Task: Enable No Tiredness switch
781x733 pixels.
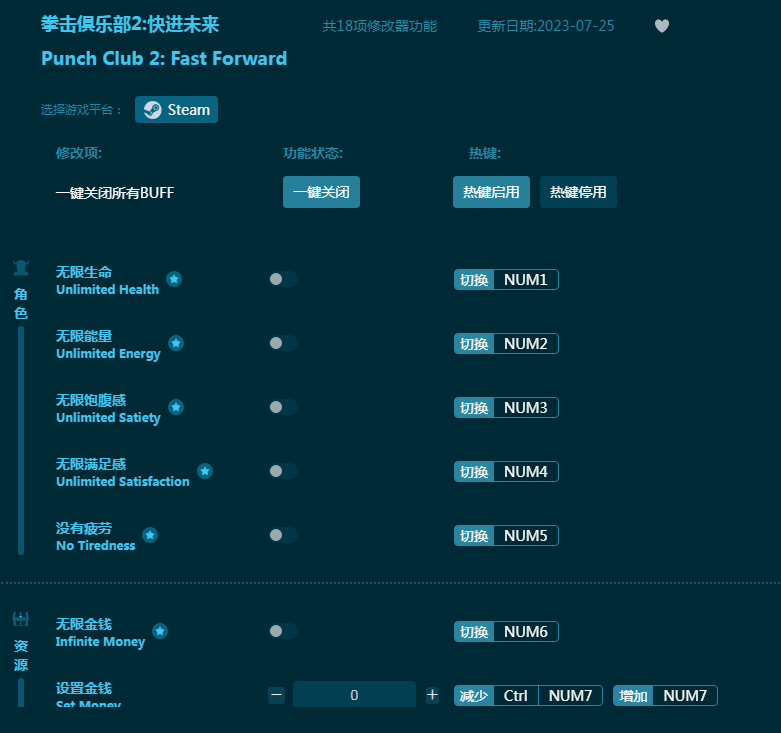Action: pos(283,535)
